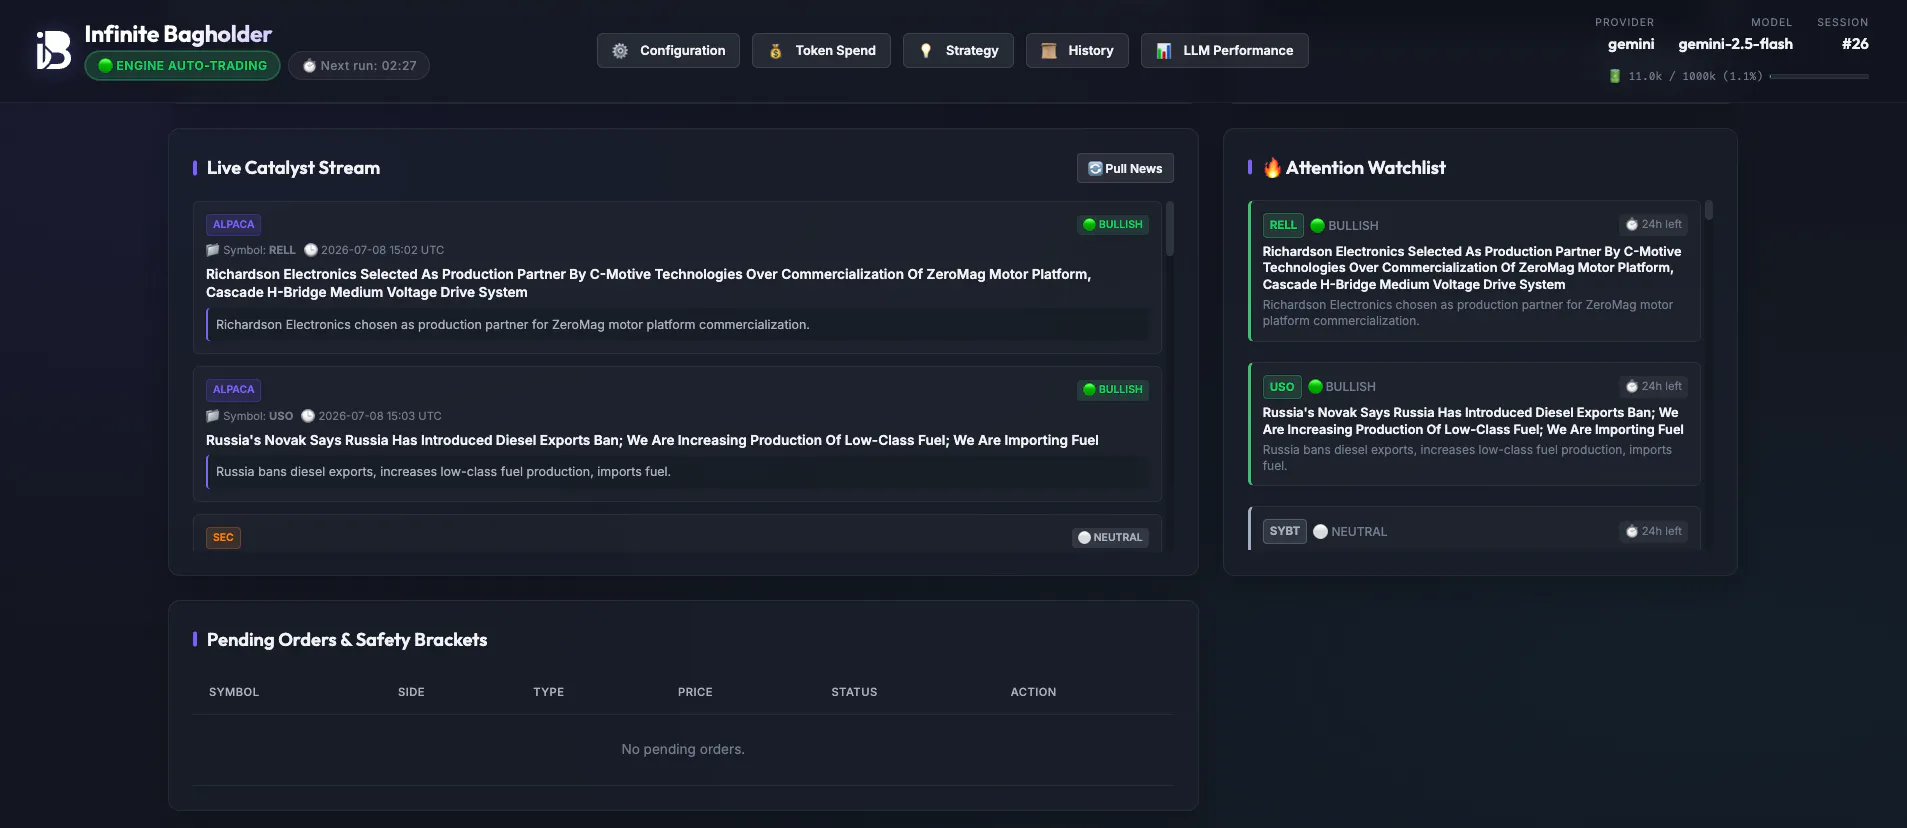
Task: Click the Infinite Bagholder logo icon
Action: pos(54,50)
